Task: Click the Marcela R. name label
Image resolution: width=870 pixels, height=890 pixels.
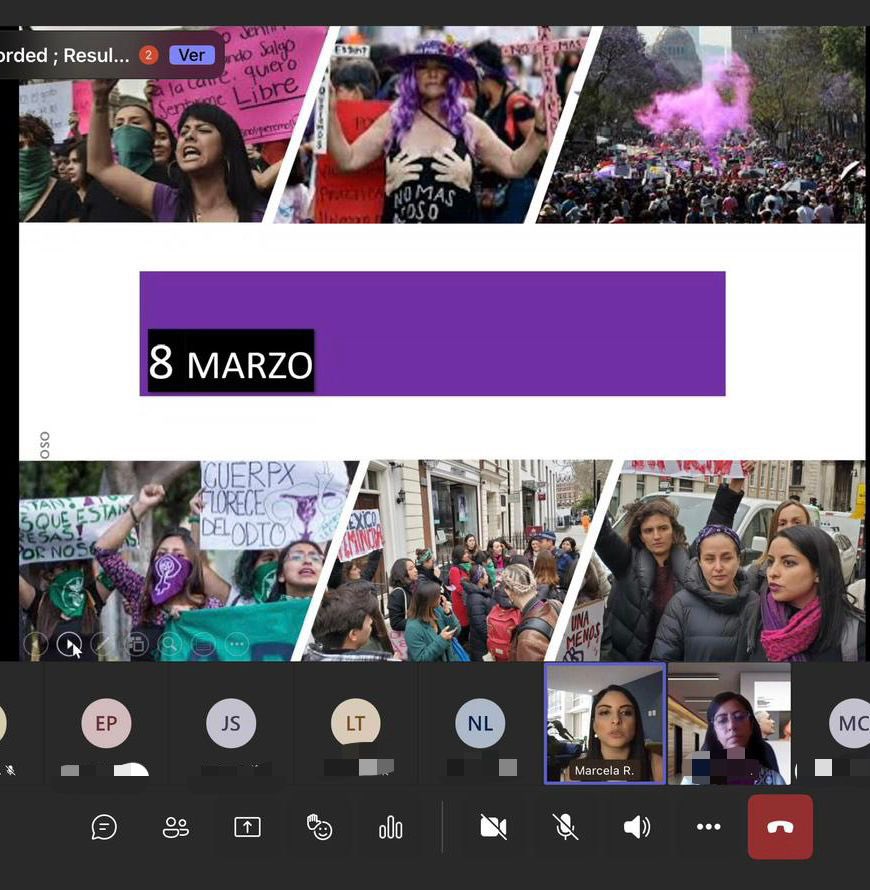Action: [604, 770]
